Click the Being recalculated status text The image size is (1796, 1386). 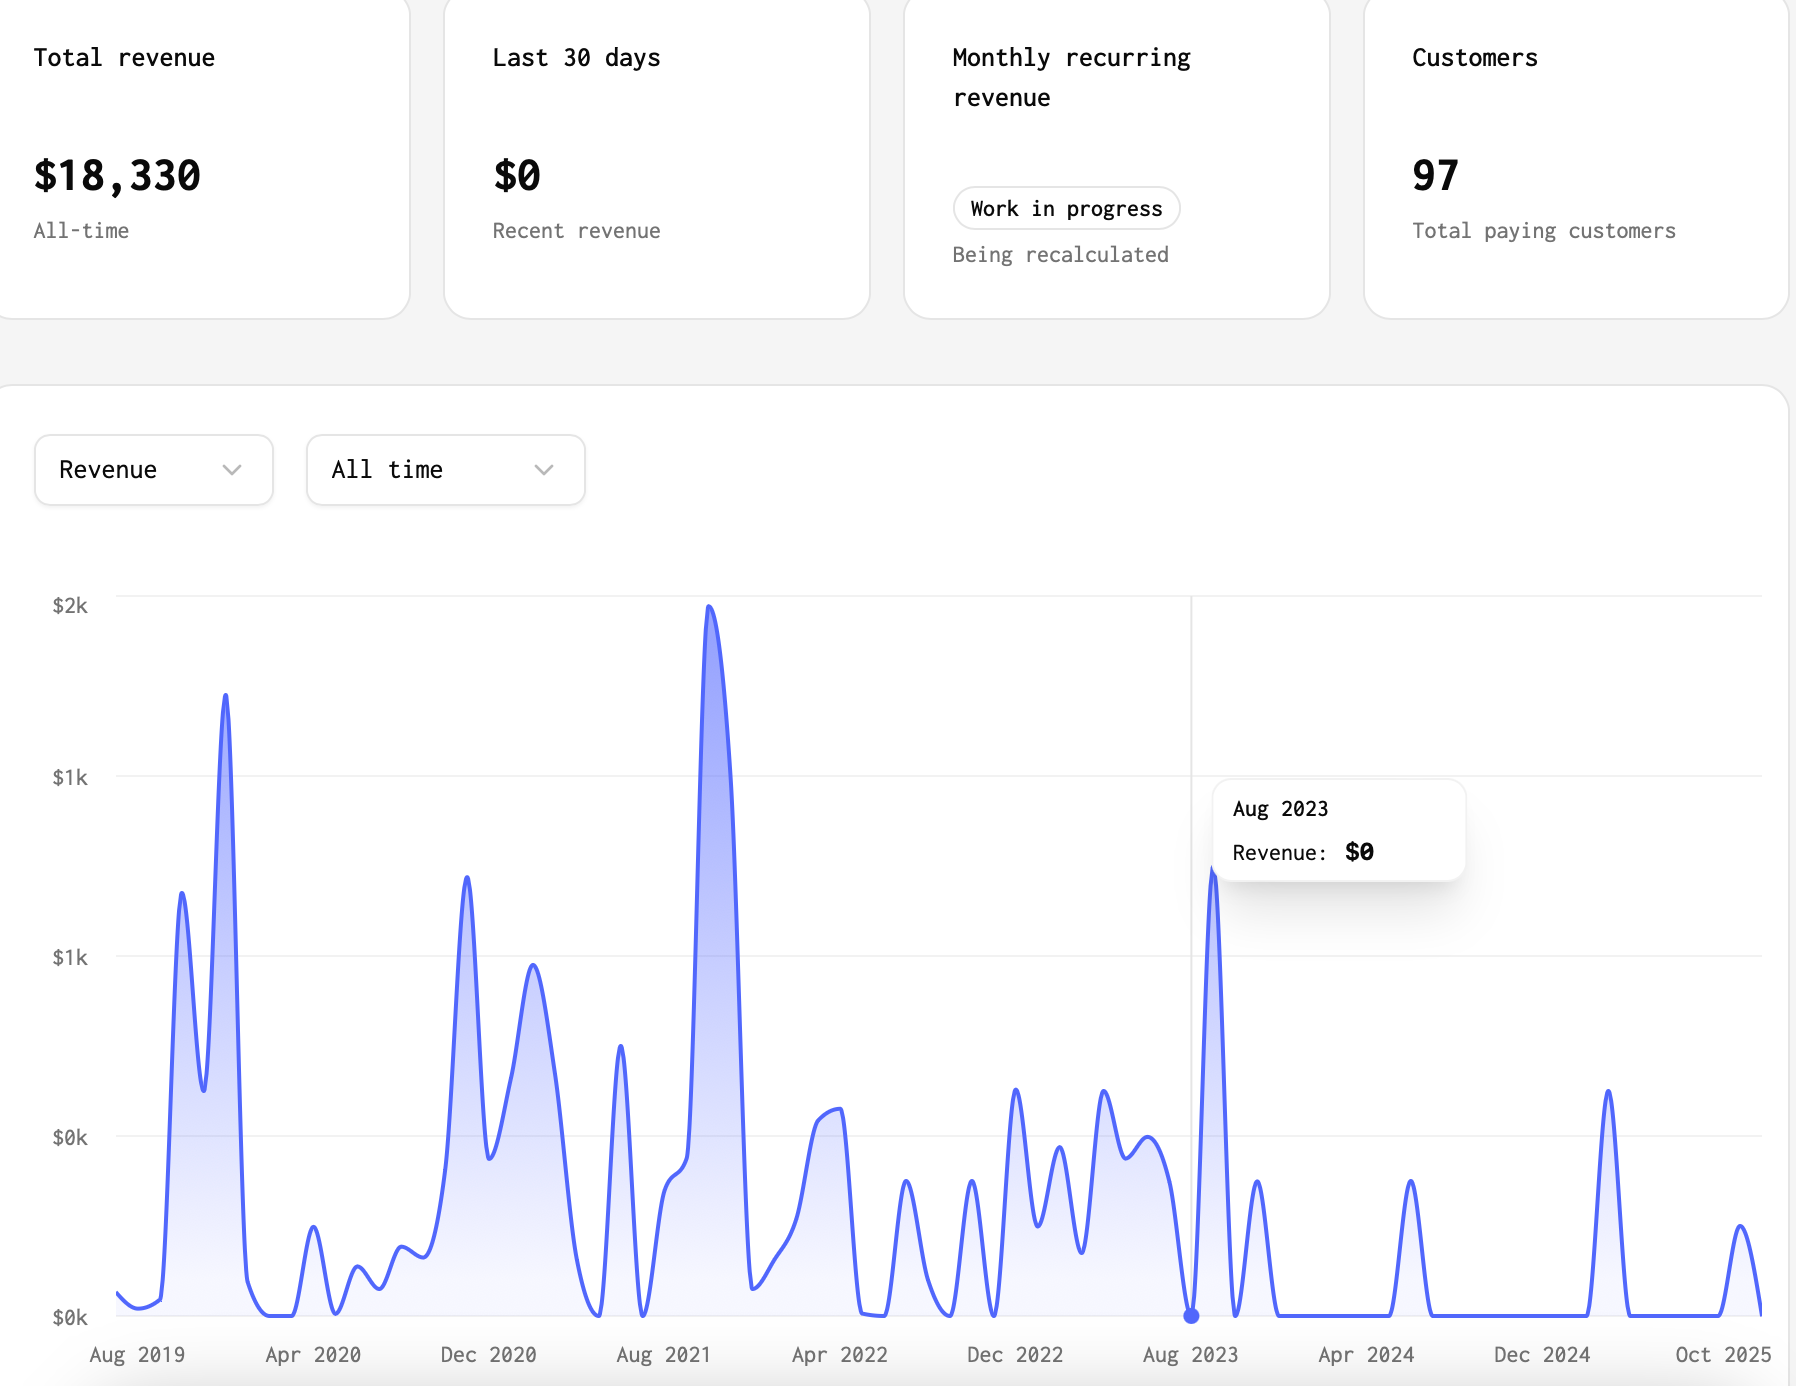[x=1062, y=255]
